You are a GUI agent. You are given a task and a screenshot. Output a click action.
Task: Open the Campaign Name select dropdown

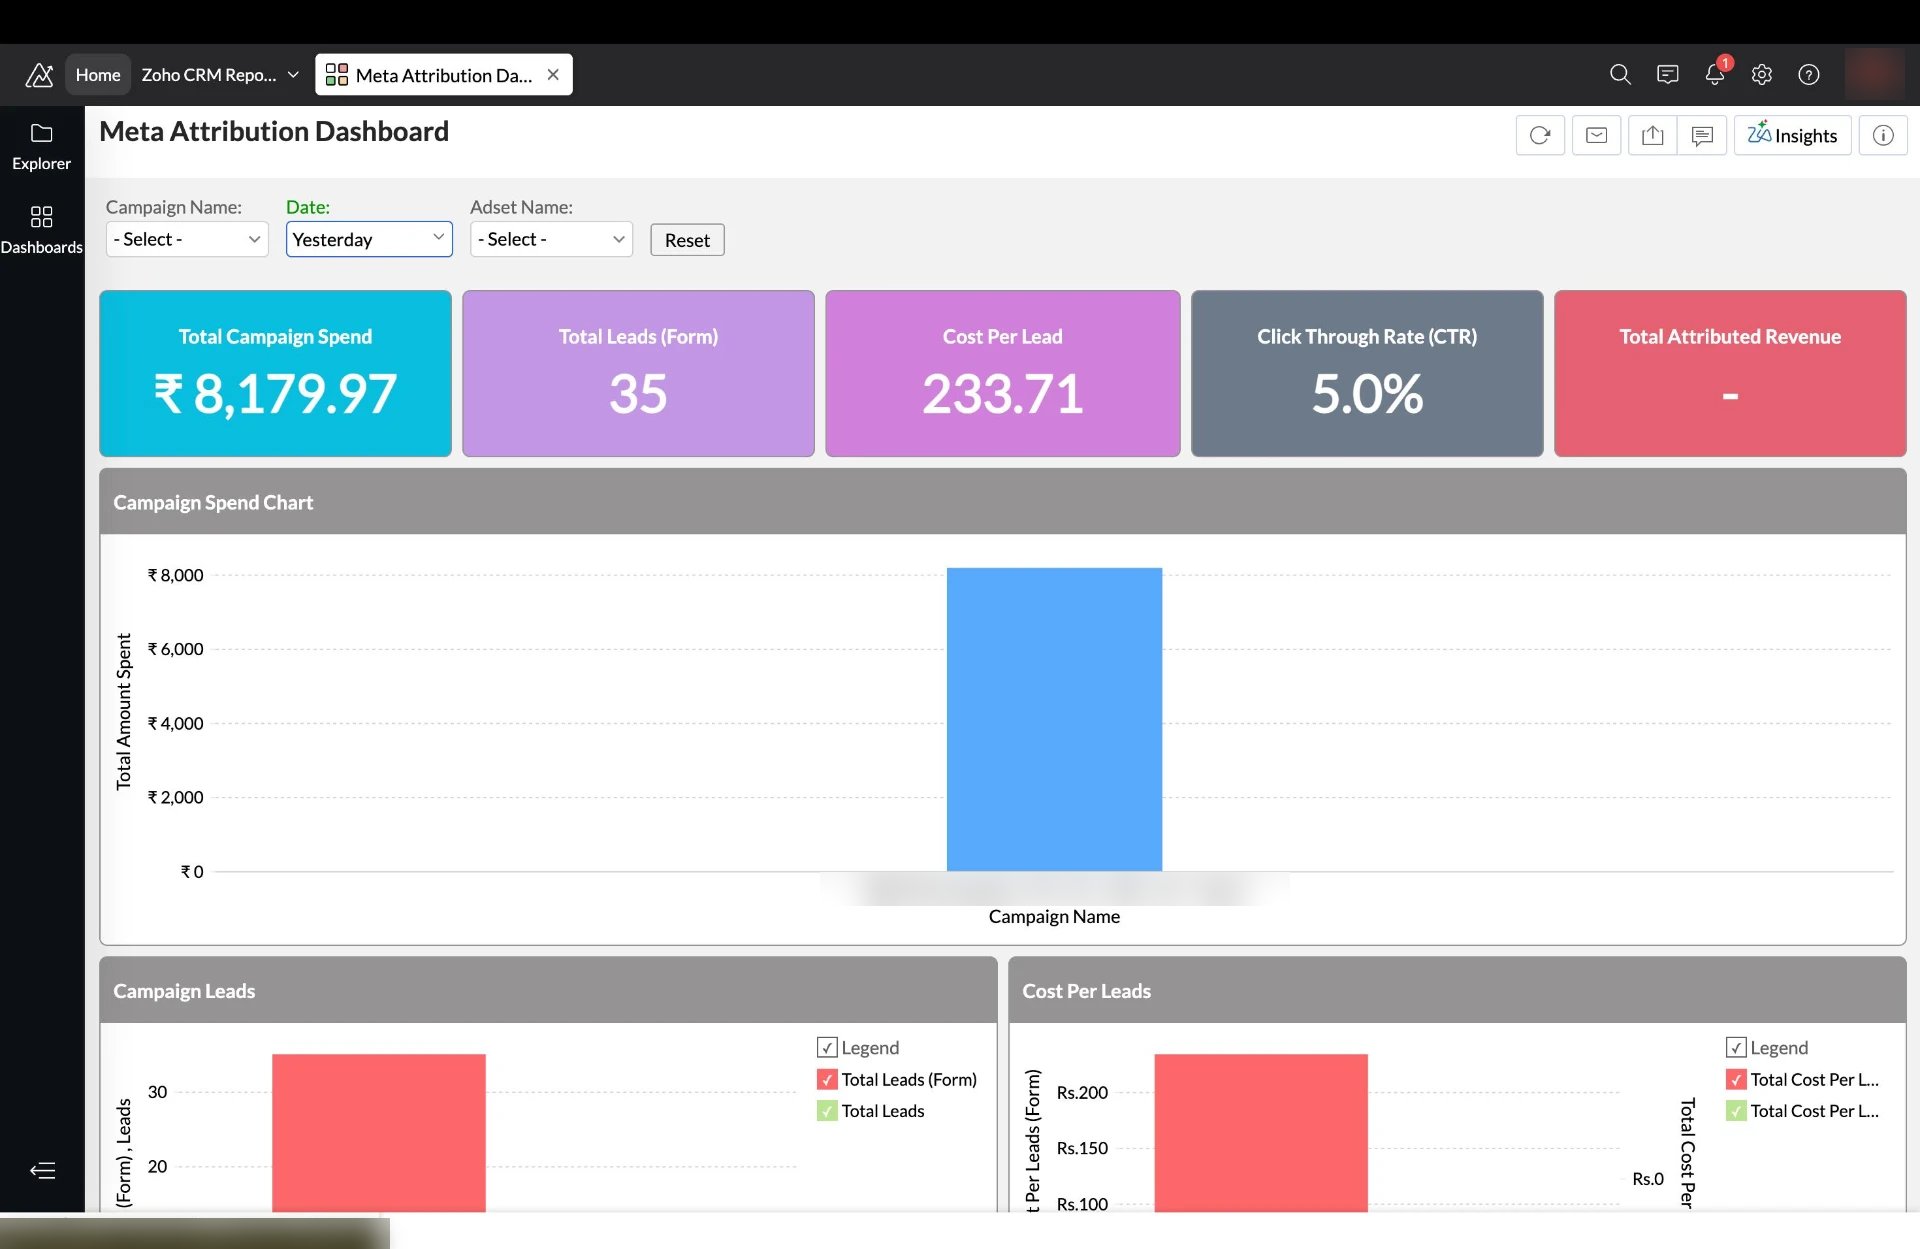(x=187, y=239)
